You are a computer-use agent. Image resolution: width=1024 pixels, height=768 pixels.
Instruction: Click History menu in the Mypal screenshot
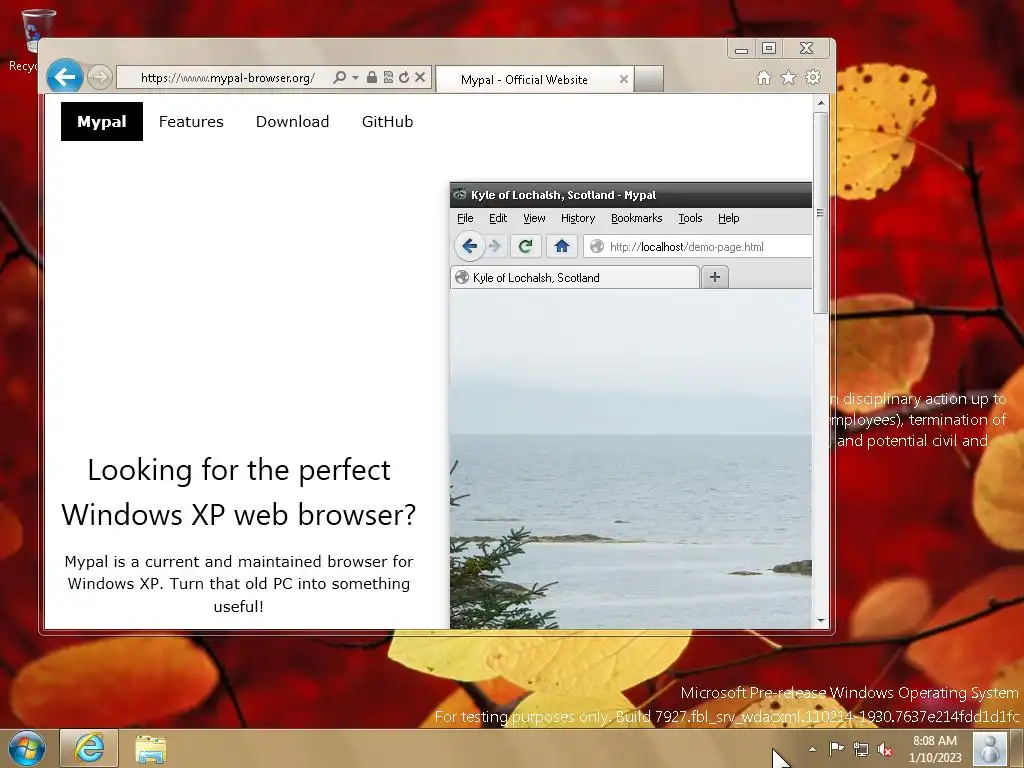point(578,218)
